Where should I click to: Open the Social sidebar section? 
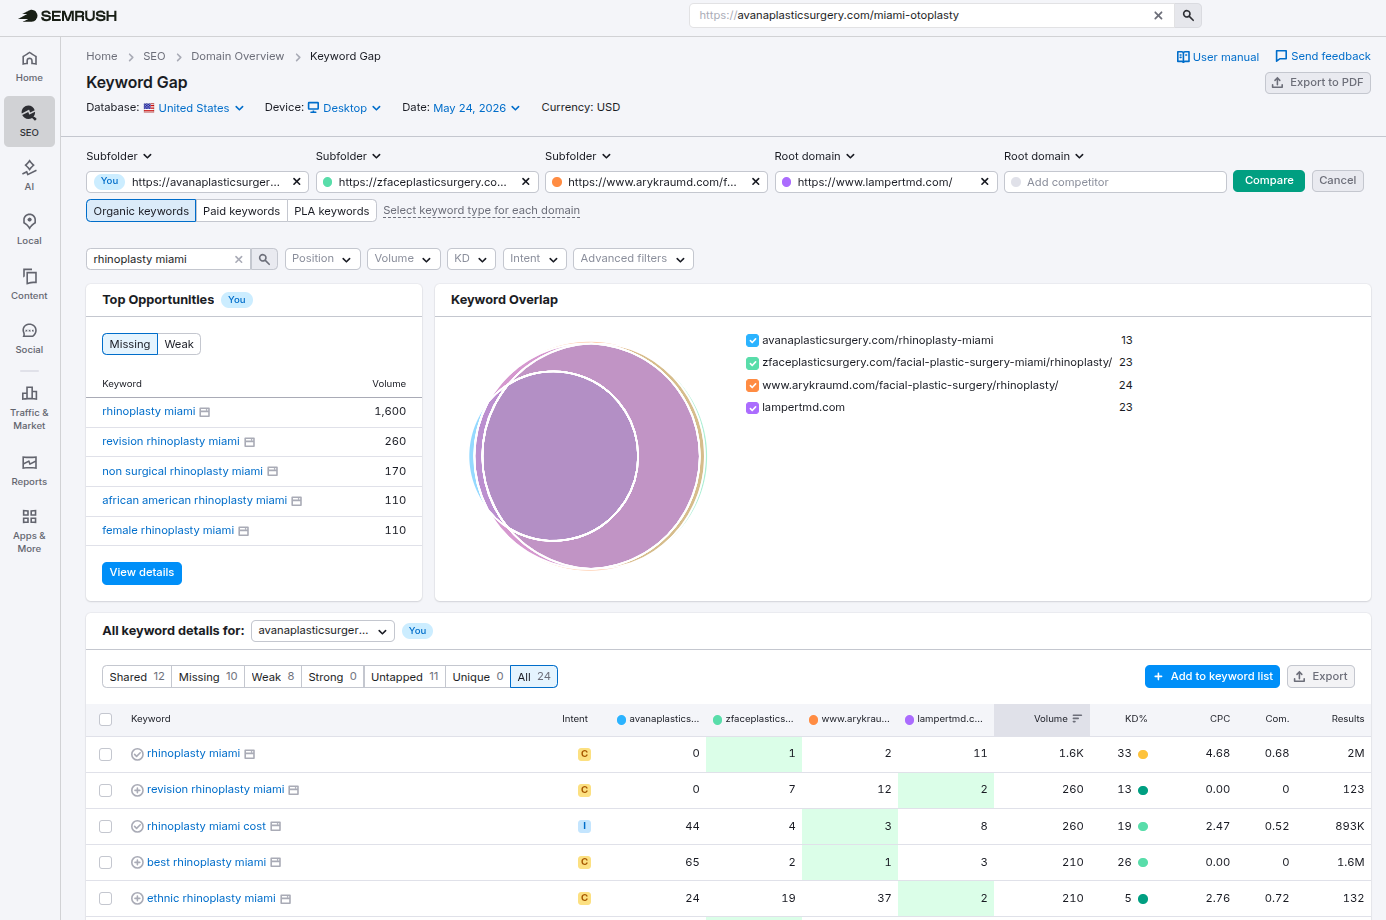coord(29,338)
